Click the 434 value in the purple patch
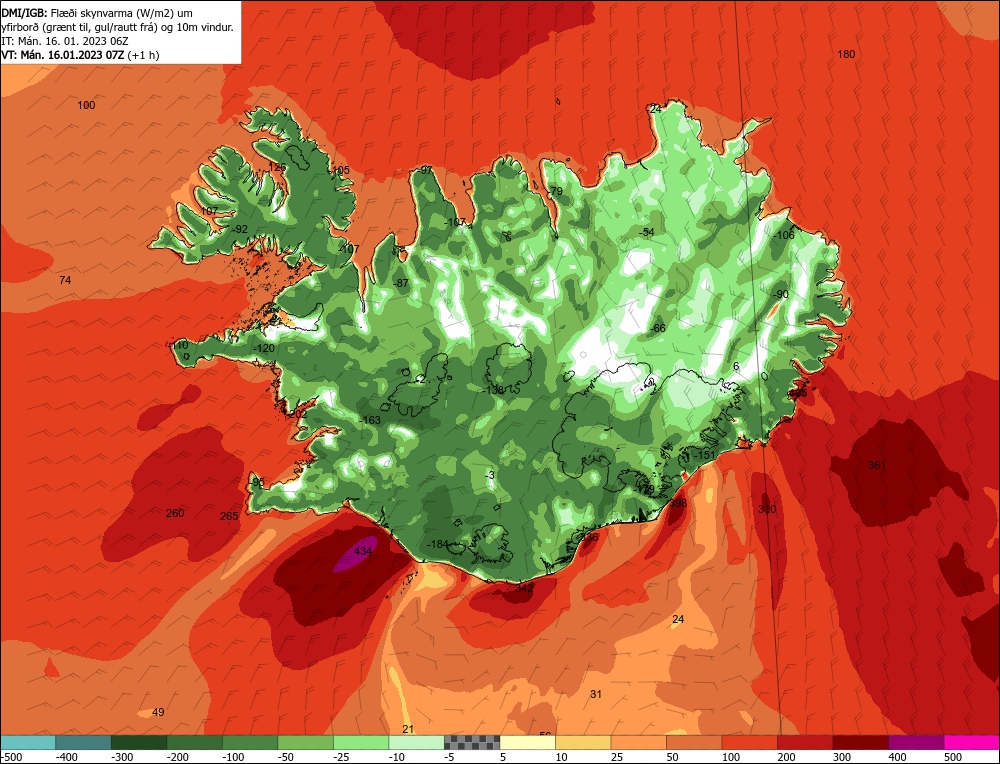1000x764 pixels. point(362,551)
